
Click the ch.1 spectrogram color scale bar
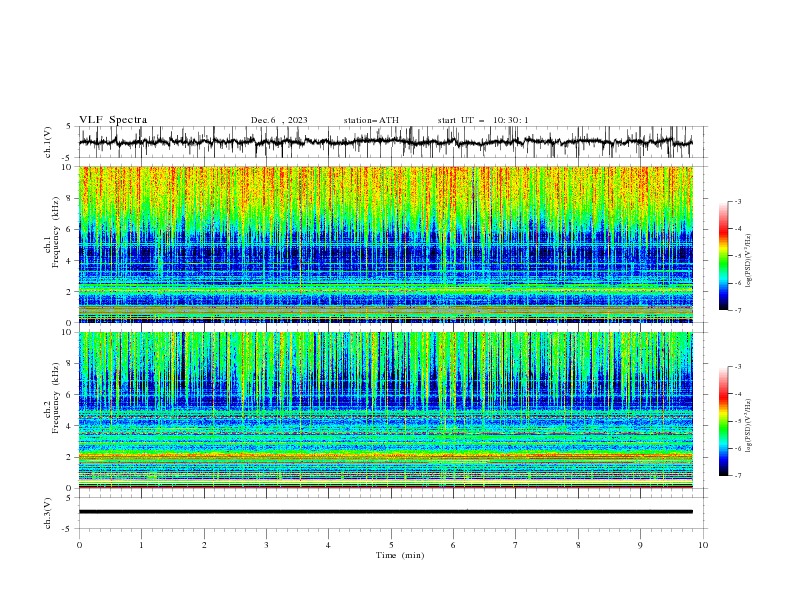click(723, 256)
